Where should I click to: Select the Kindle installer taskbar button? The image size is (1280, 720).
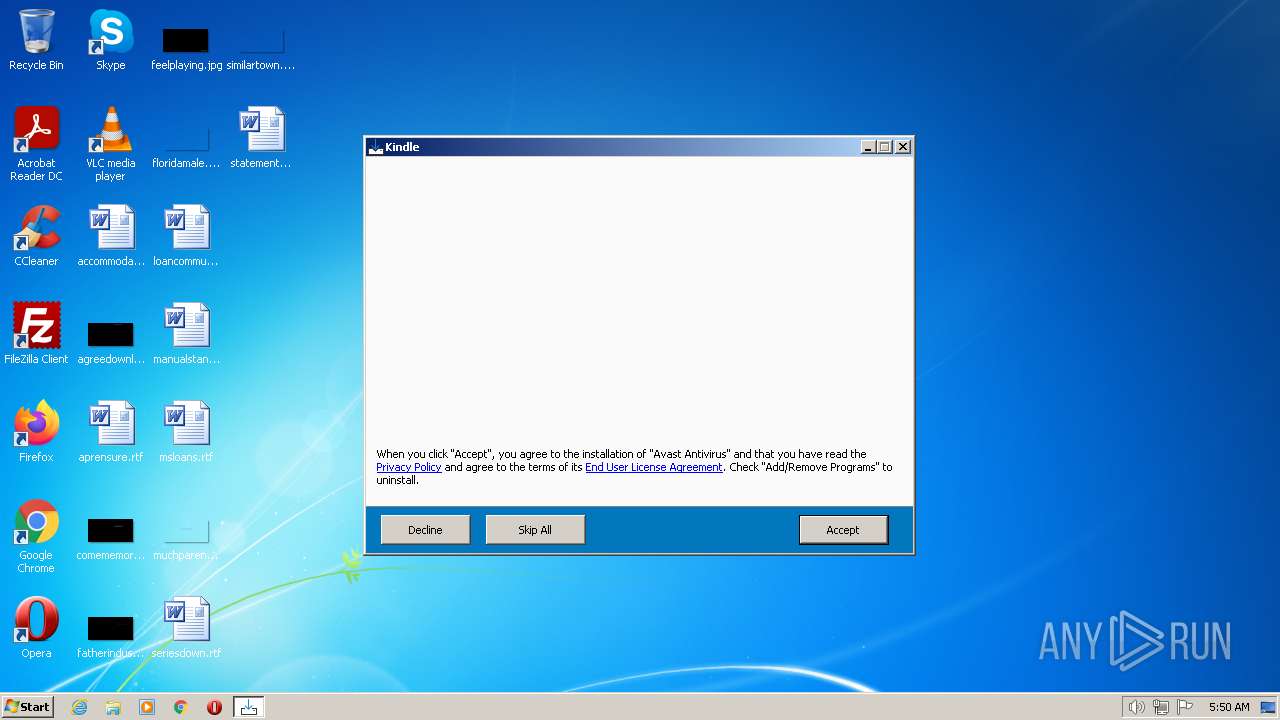point(248,707)
